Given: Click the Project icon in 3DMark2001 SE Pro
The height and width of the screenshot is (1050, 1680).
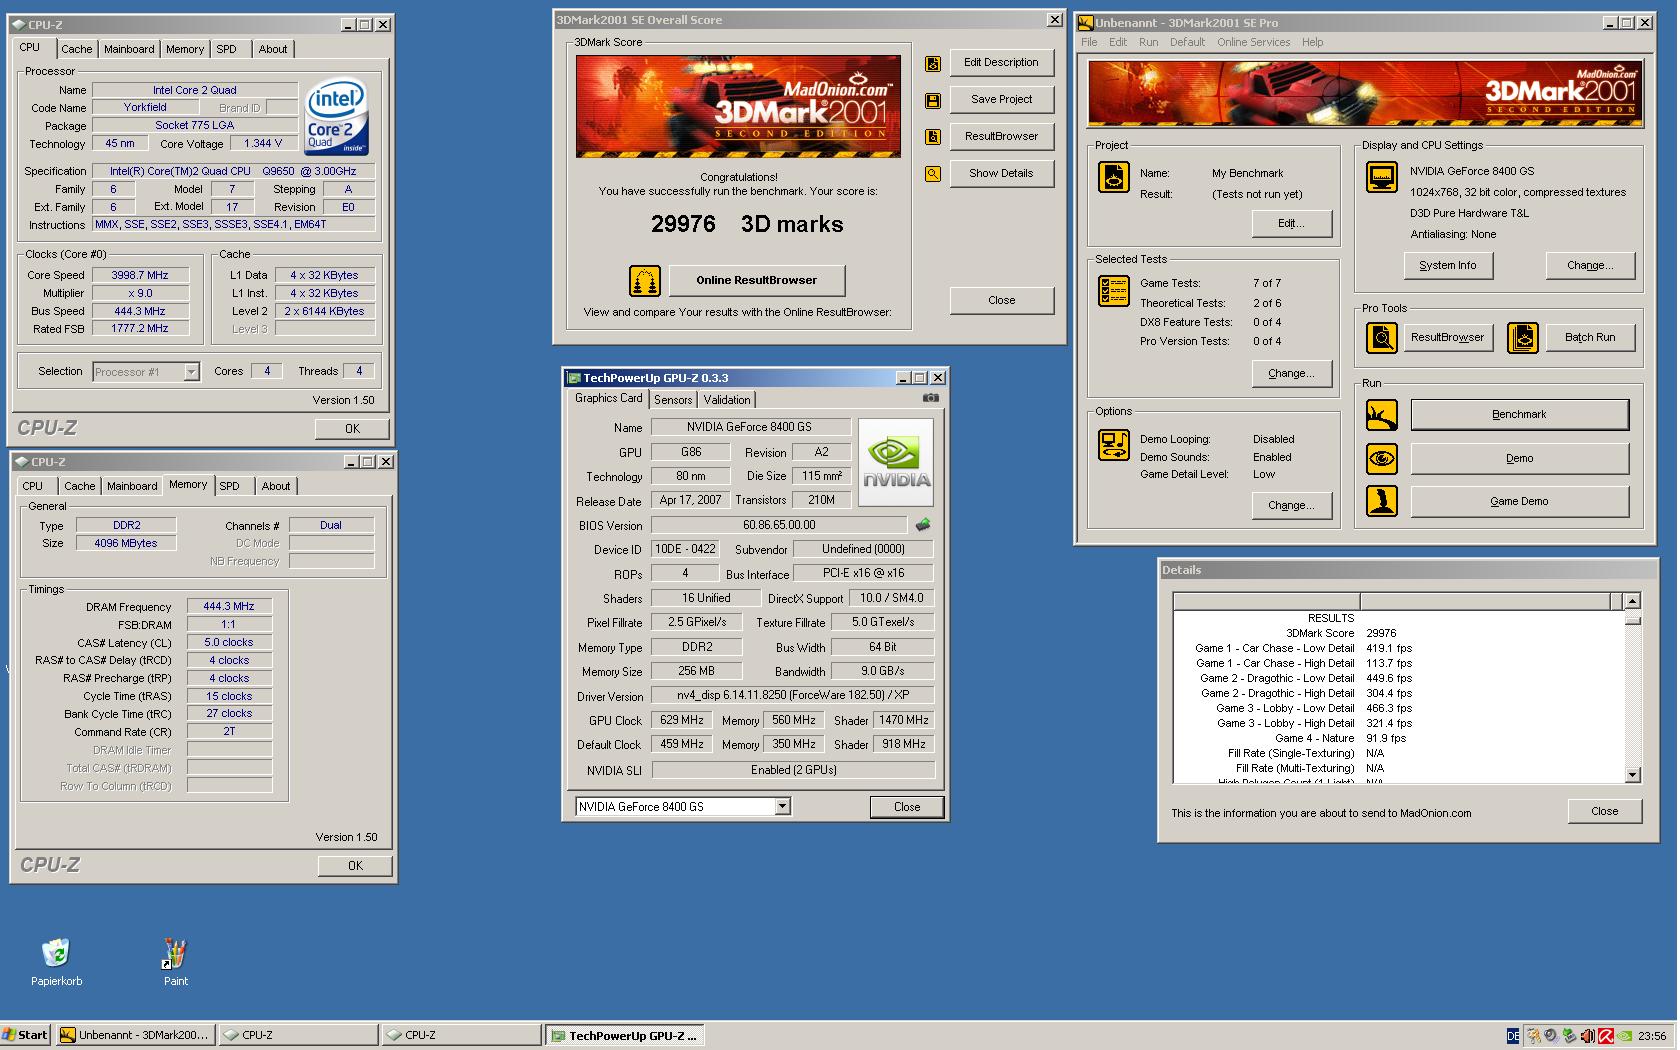Looking at the screenshot, I should 1114,177.
